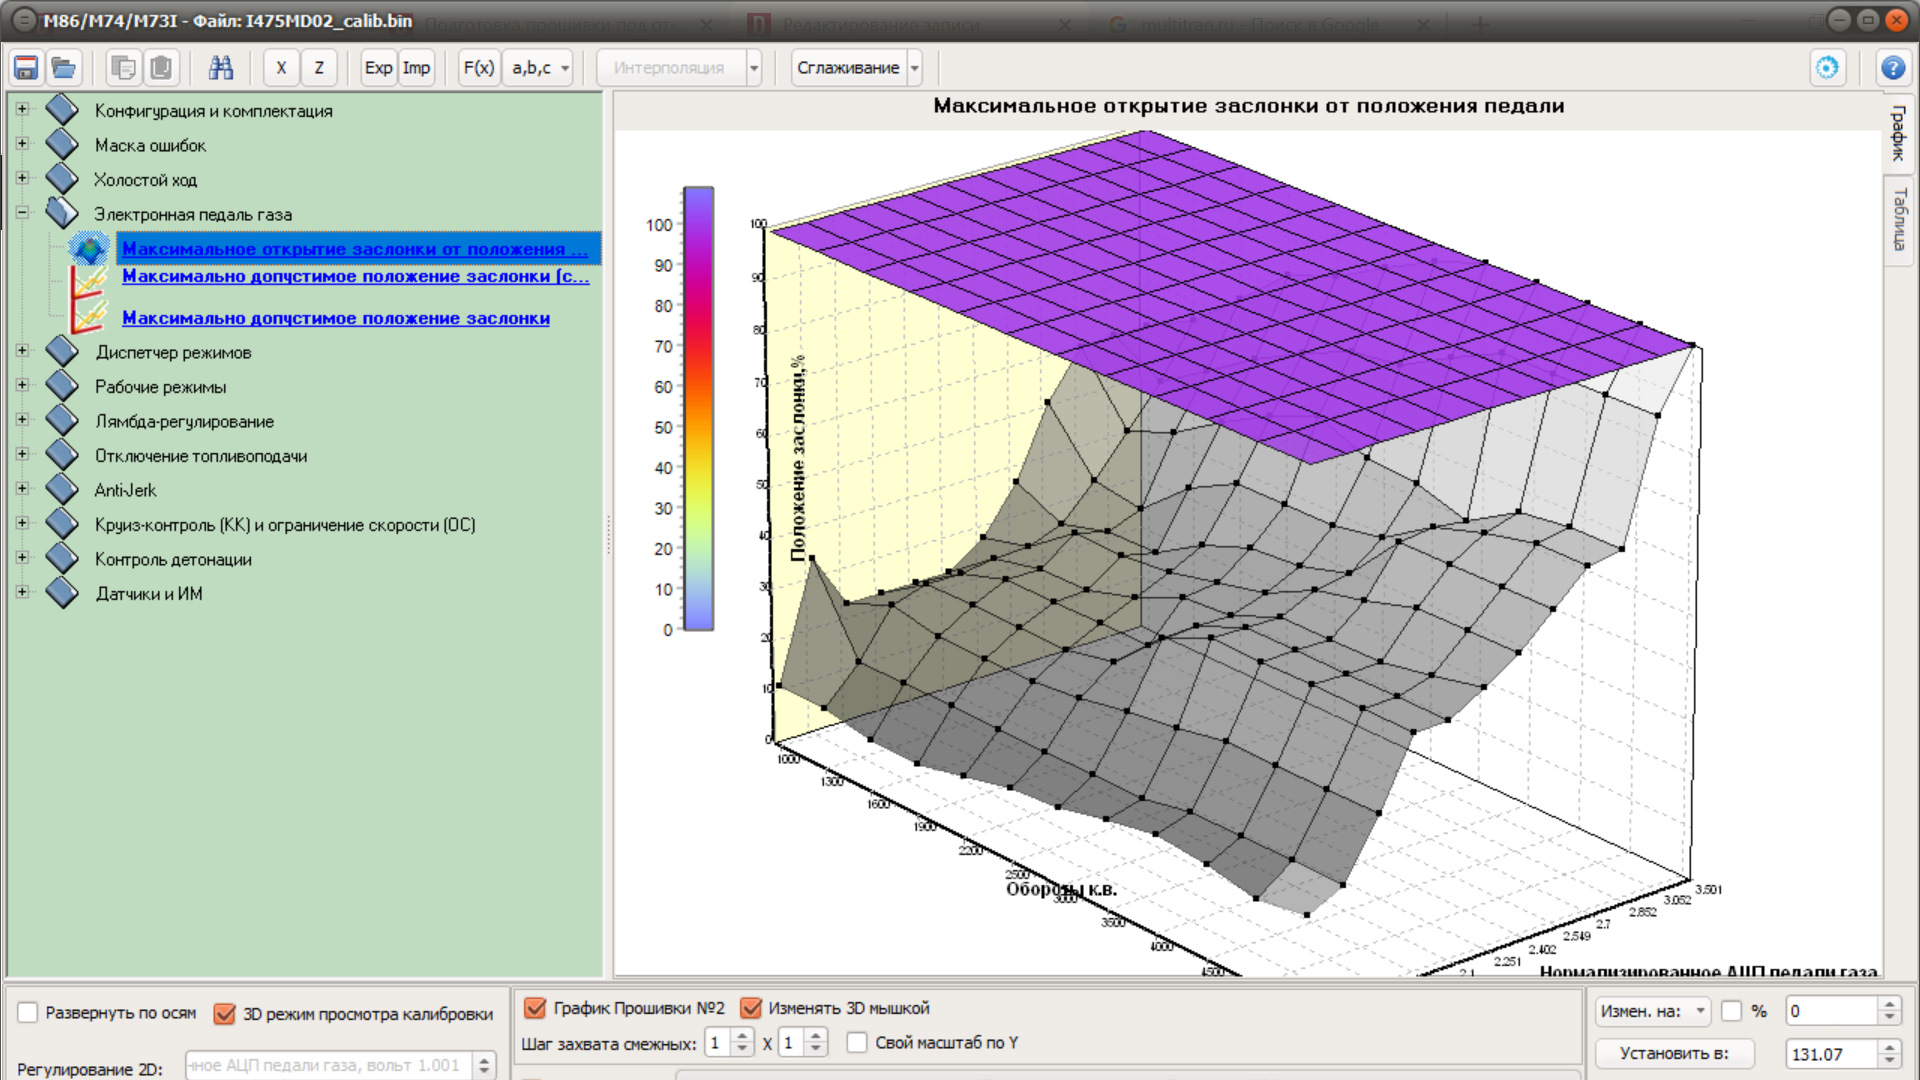The image size is (1920, 1080).
Task: Toggle 3D режим просмотра калибровки checkbox
Action: tap(225, 1014)
